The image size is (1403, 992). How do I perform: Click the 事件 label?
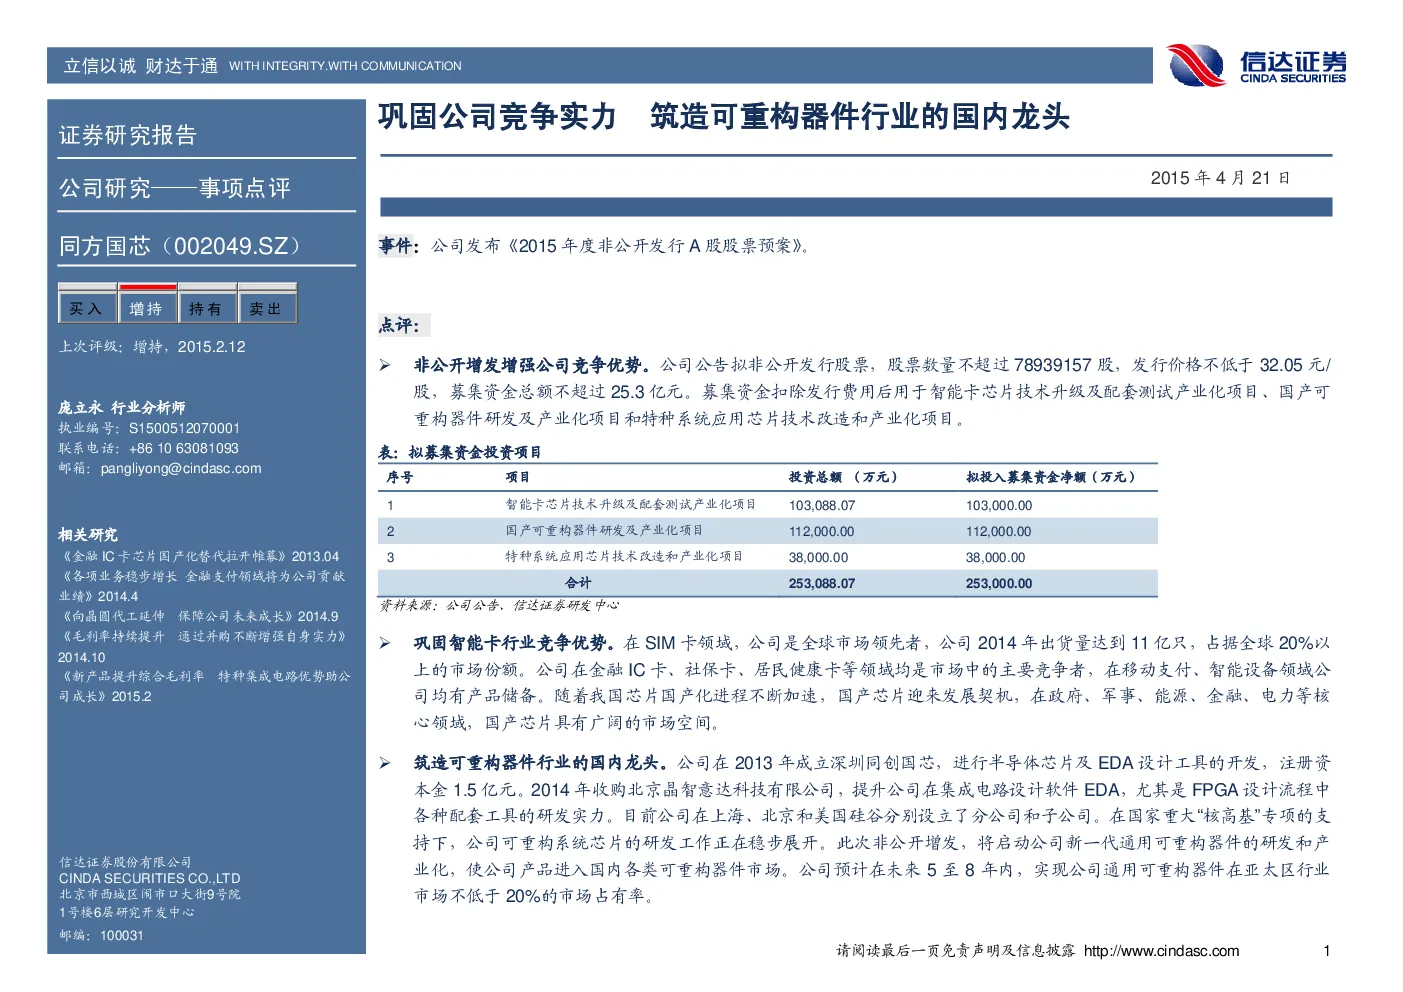pyautogui.click(x=396, y=245)
